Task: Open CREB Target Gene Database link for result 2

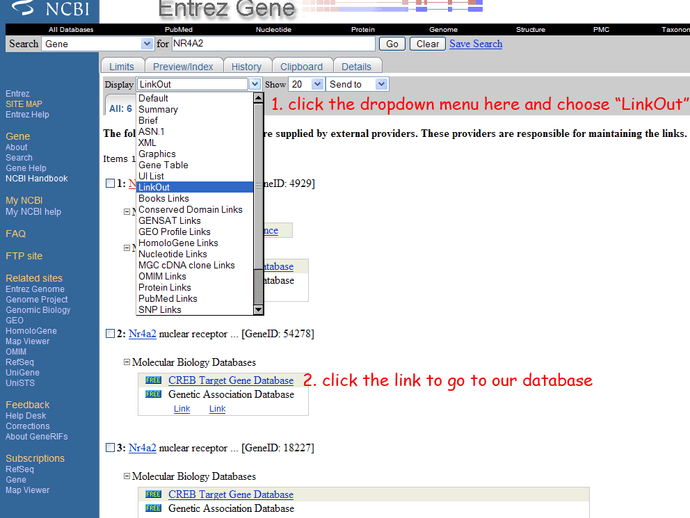Action: pos(231,380)
